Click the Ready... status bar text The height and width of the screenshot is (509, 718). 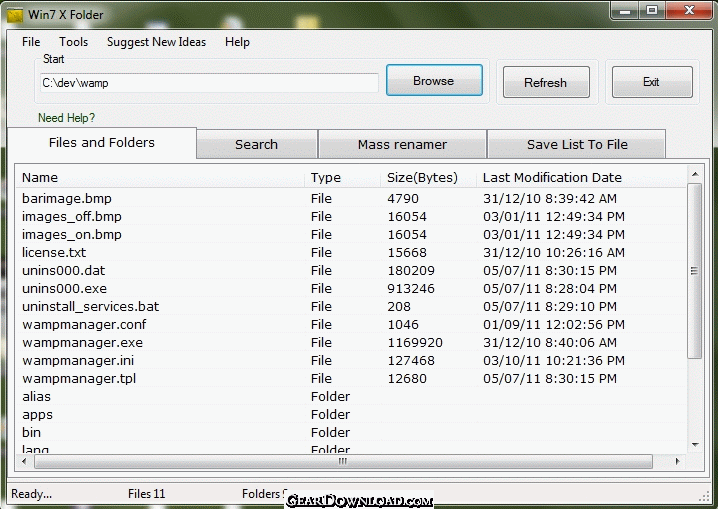32,494
